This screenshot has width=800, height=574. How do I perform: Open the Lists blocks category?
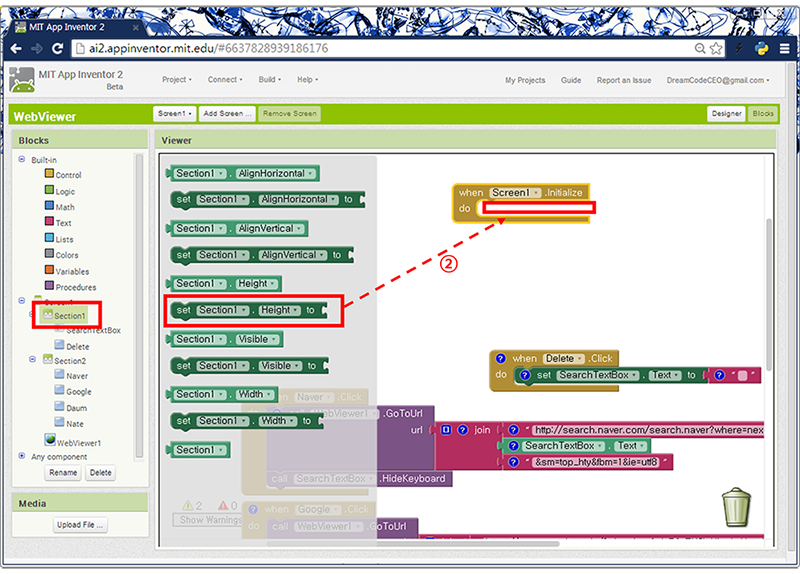[x=59, y=239]
